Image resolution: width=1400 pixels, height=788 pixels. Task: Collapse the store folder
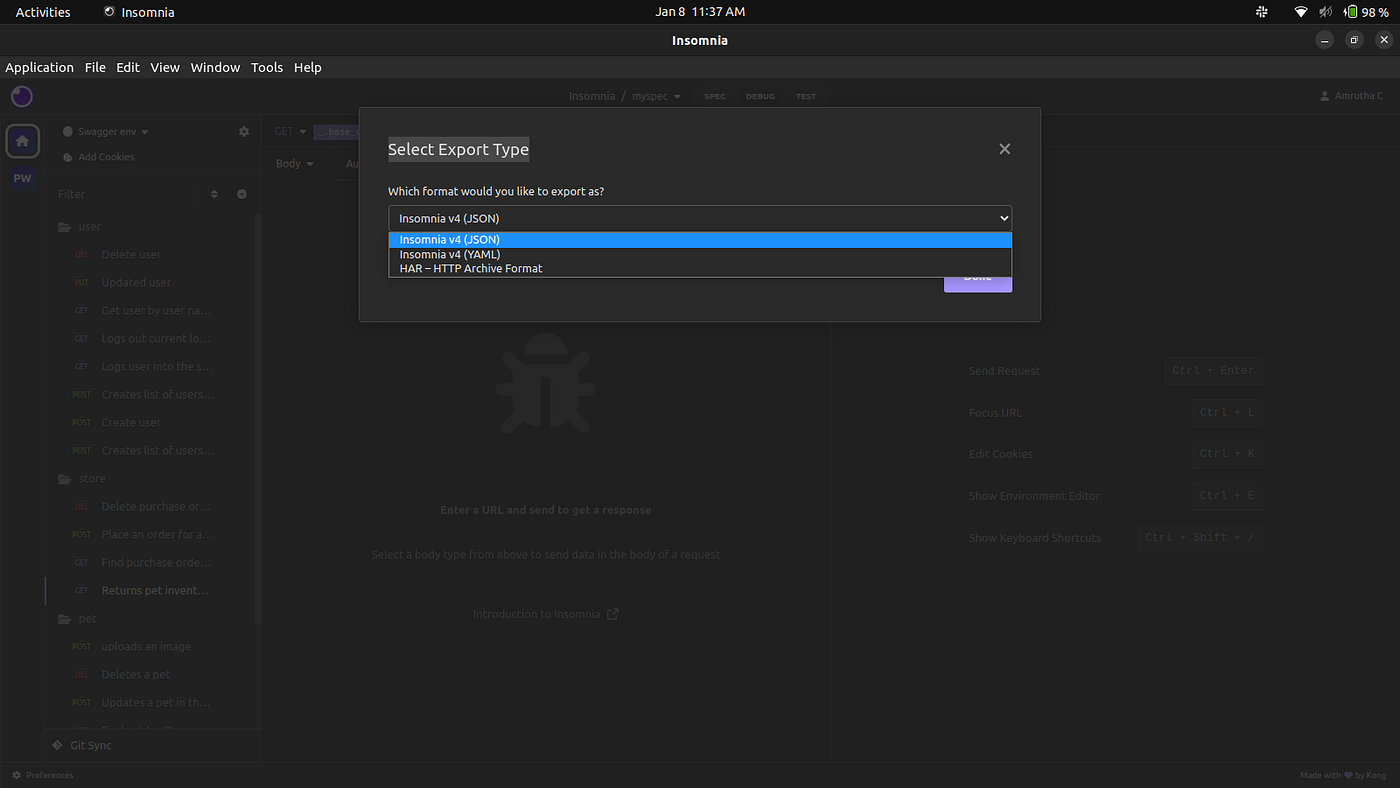point(82,479)
